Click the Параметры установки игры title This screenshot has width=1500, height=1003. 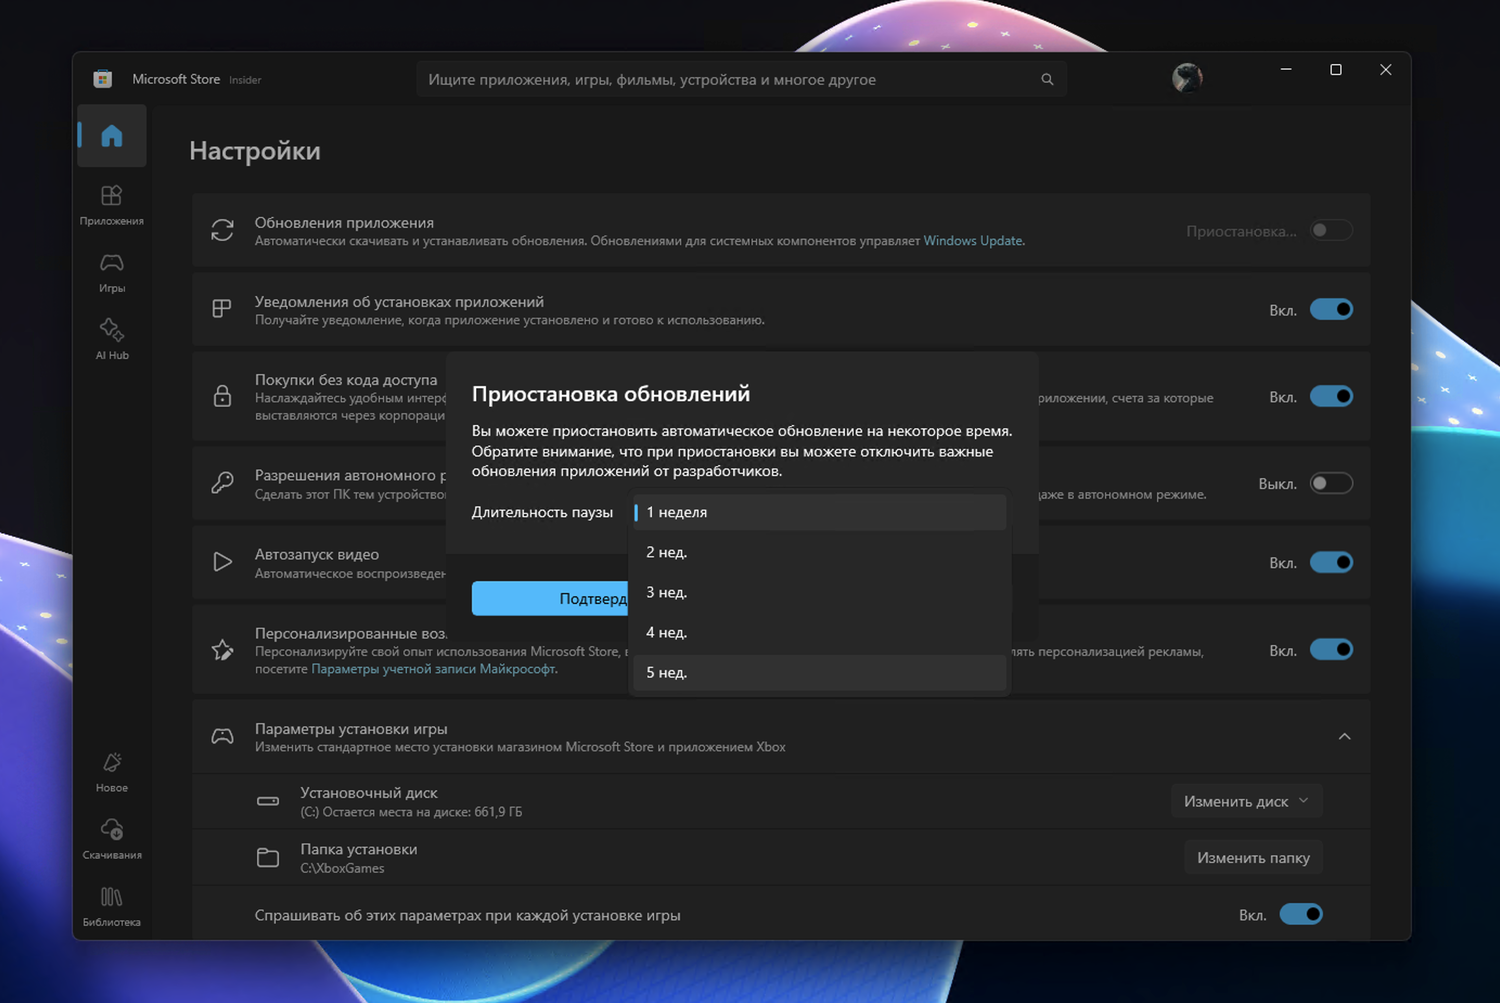tap(351, 729)
